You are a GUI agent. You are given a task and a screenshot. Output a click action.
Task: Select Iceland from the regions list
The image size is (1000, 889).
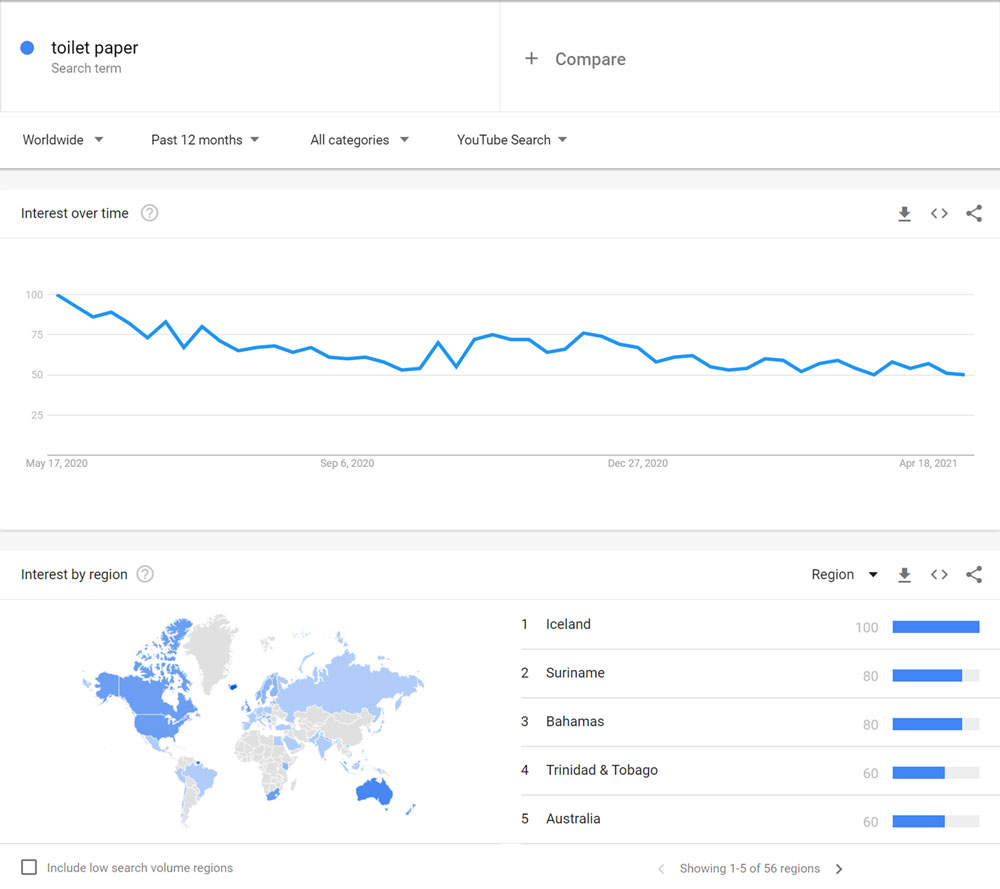tap(568, 624)
